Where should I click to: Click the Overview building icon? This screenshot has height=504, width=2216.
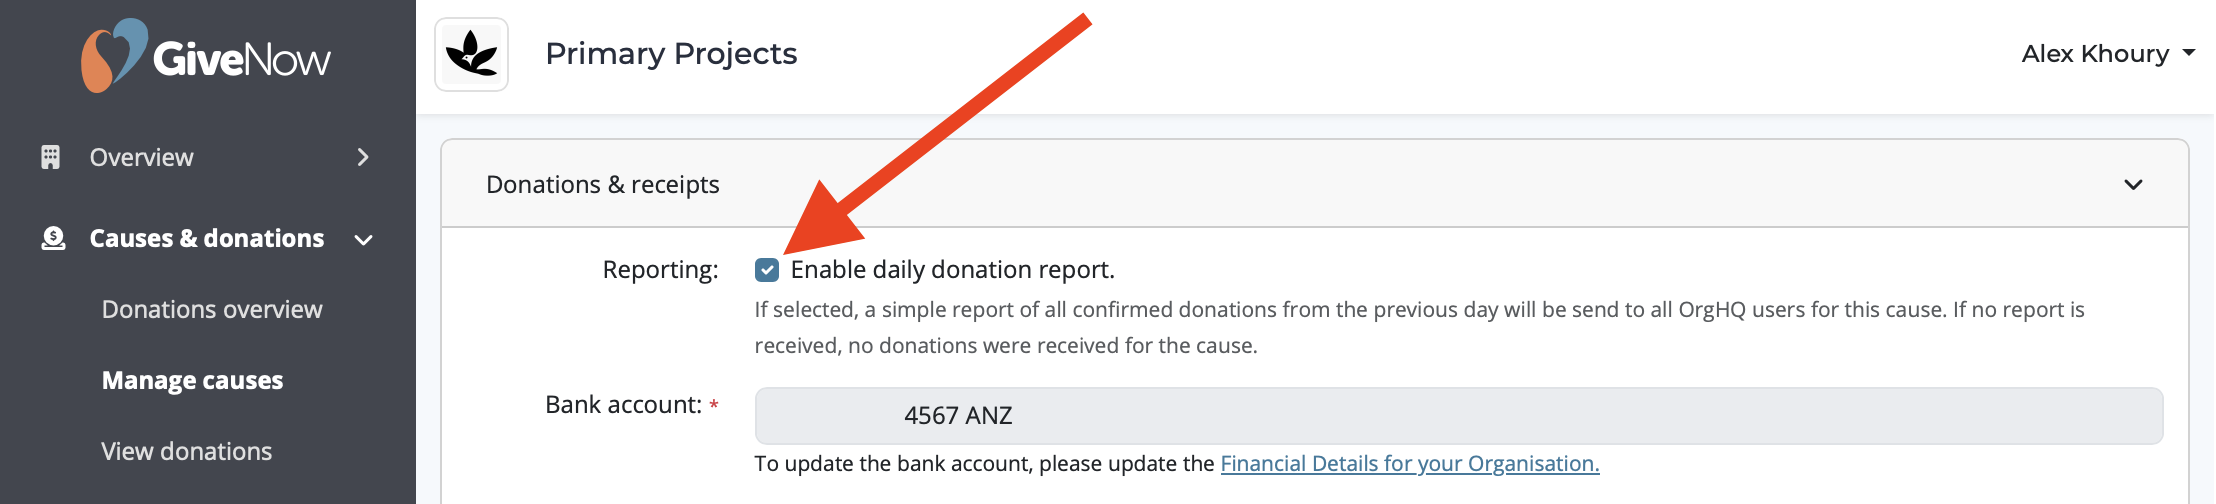click(x=50, y=157)
